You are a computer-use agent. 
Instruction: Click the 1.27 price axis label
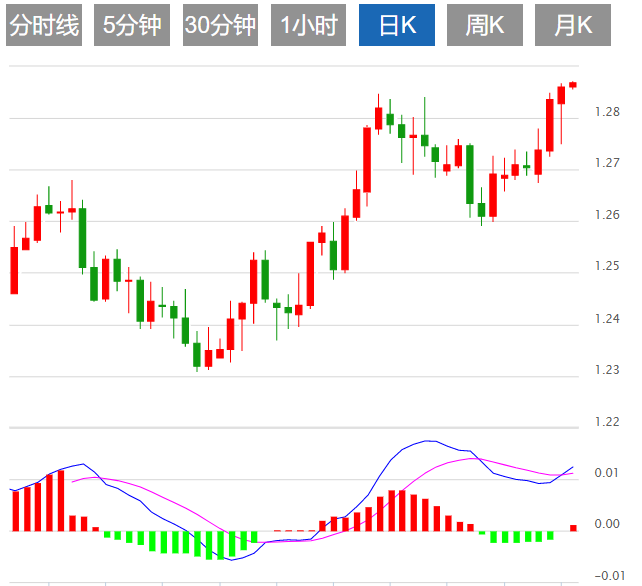(x=607, y=163)
